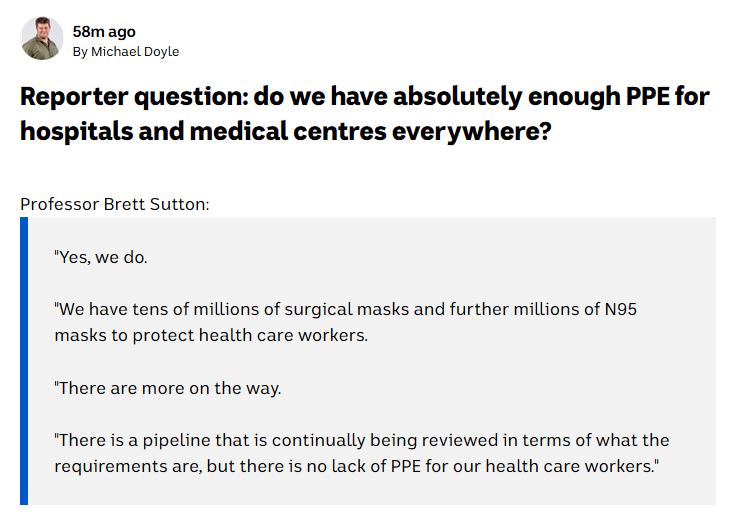Click the line starting "We have tens of millions"
Screen dimensions: 744x525
[345, 309]
